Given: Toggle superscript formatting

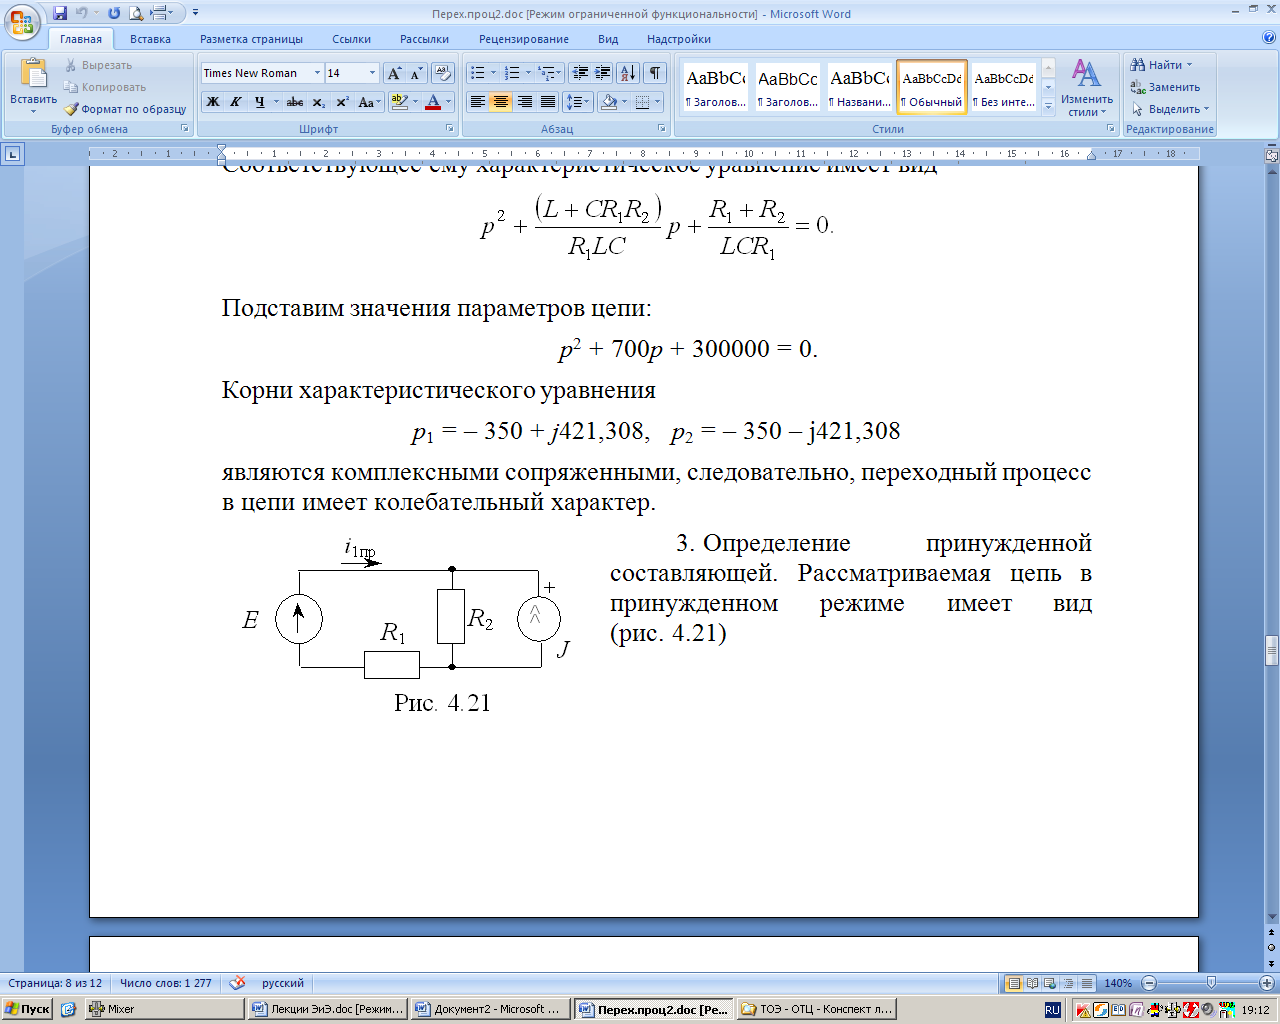Looking at the screenshot, I should pos(341,102).
